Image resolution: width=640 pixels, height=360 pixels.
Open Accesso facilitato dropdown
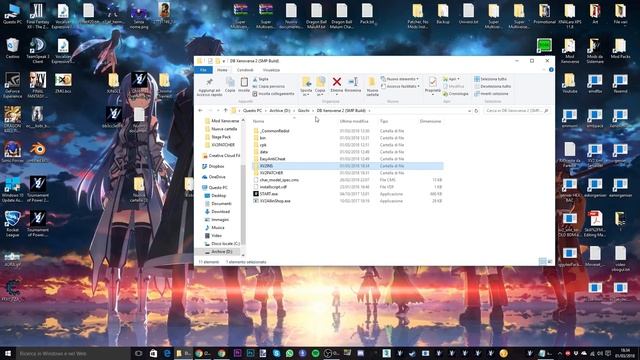pos(400,87)
